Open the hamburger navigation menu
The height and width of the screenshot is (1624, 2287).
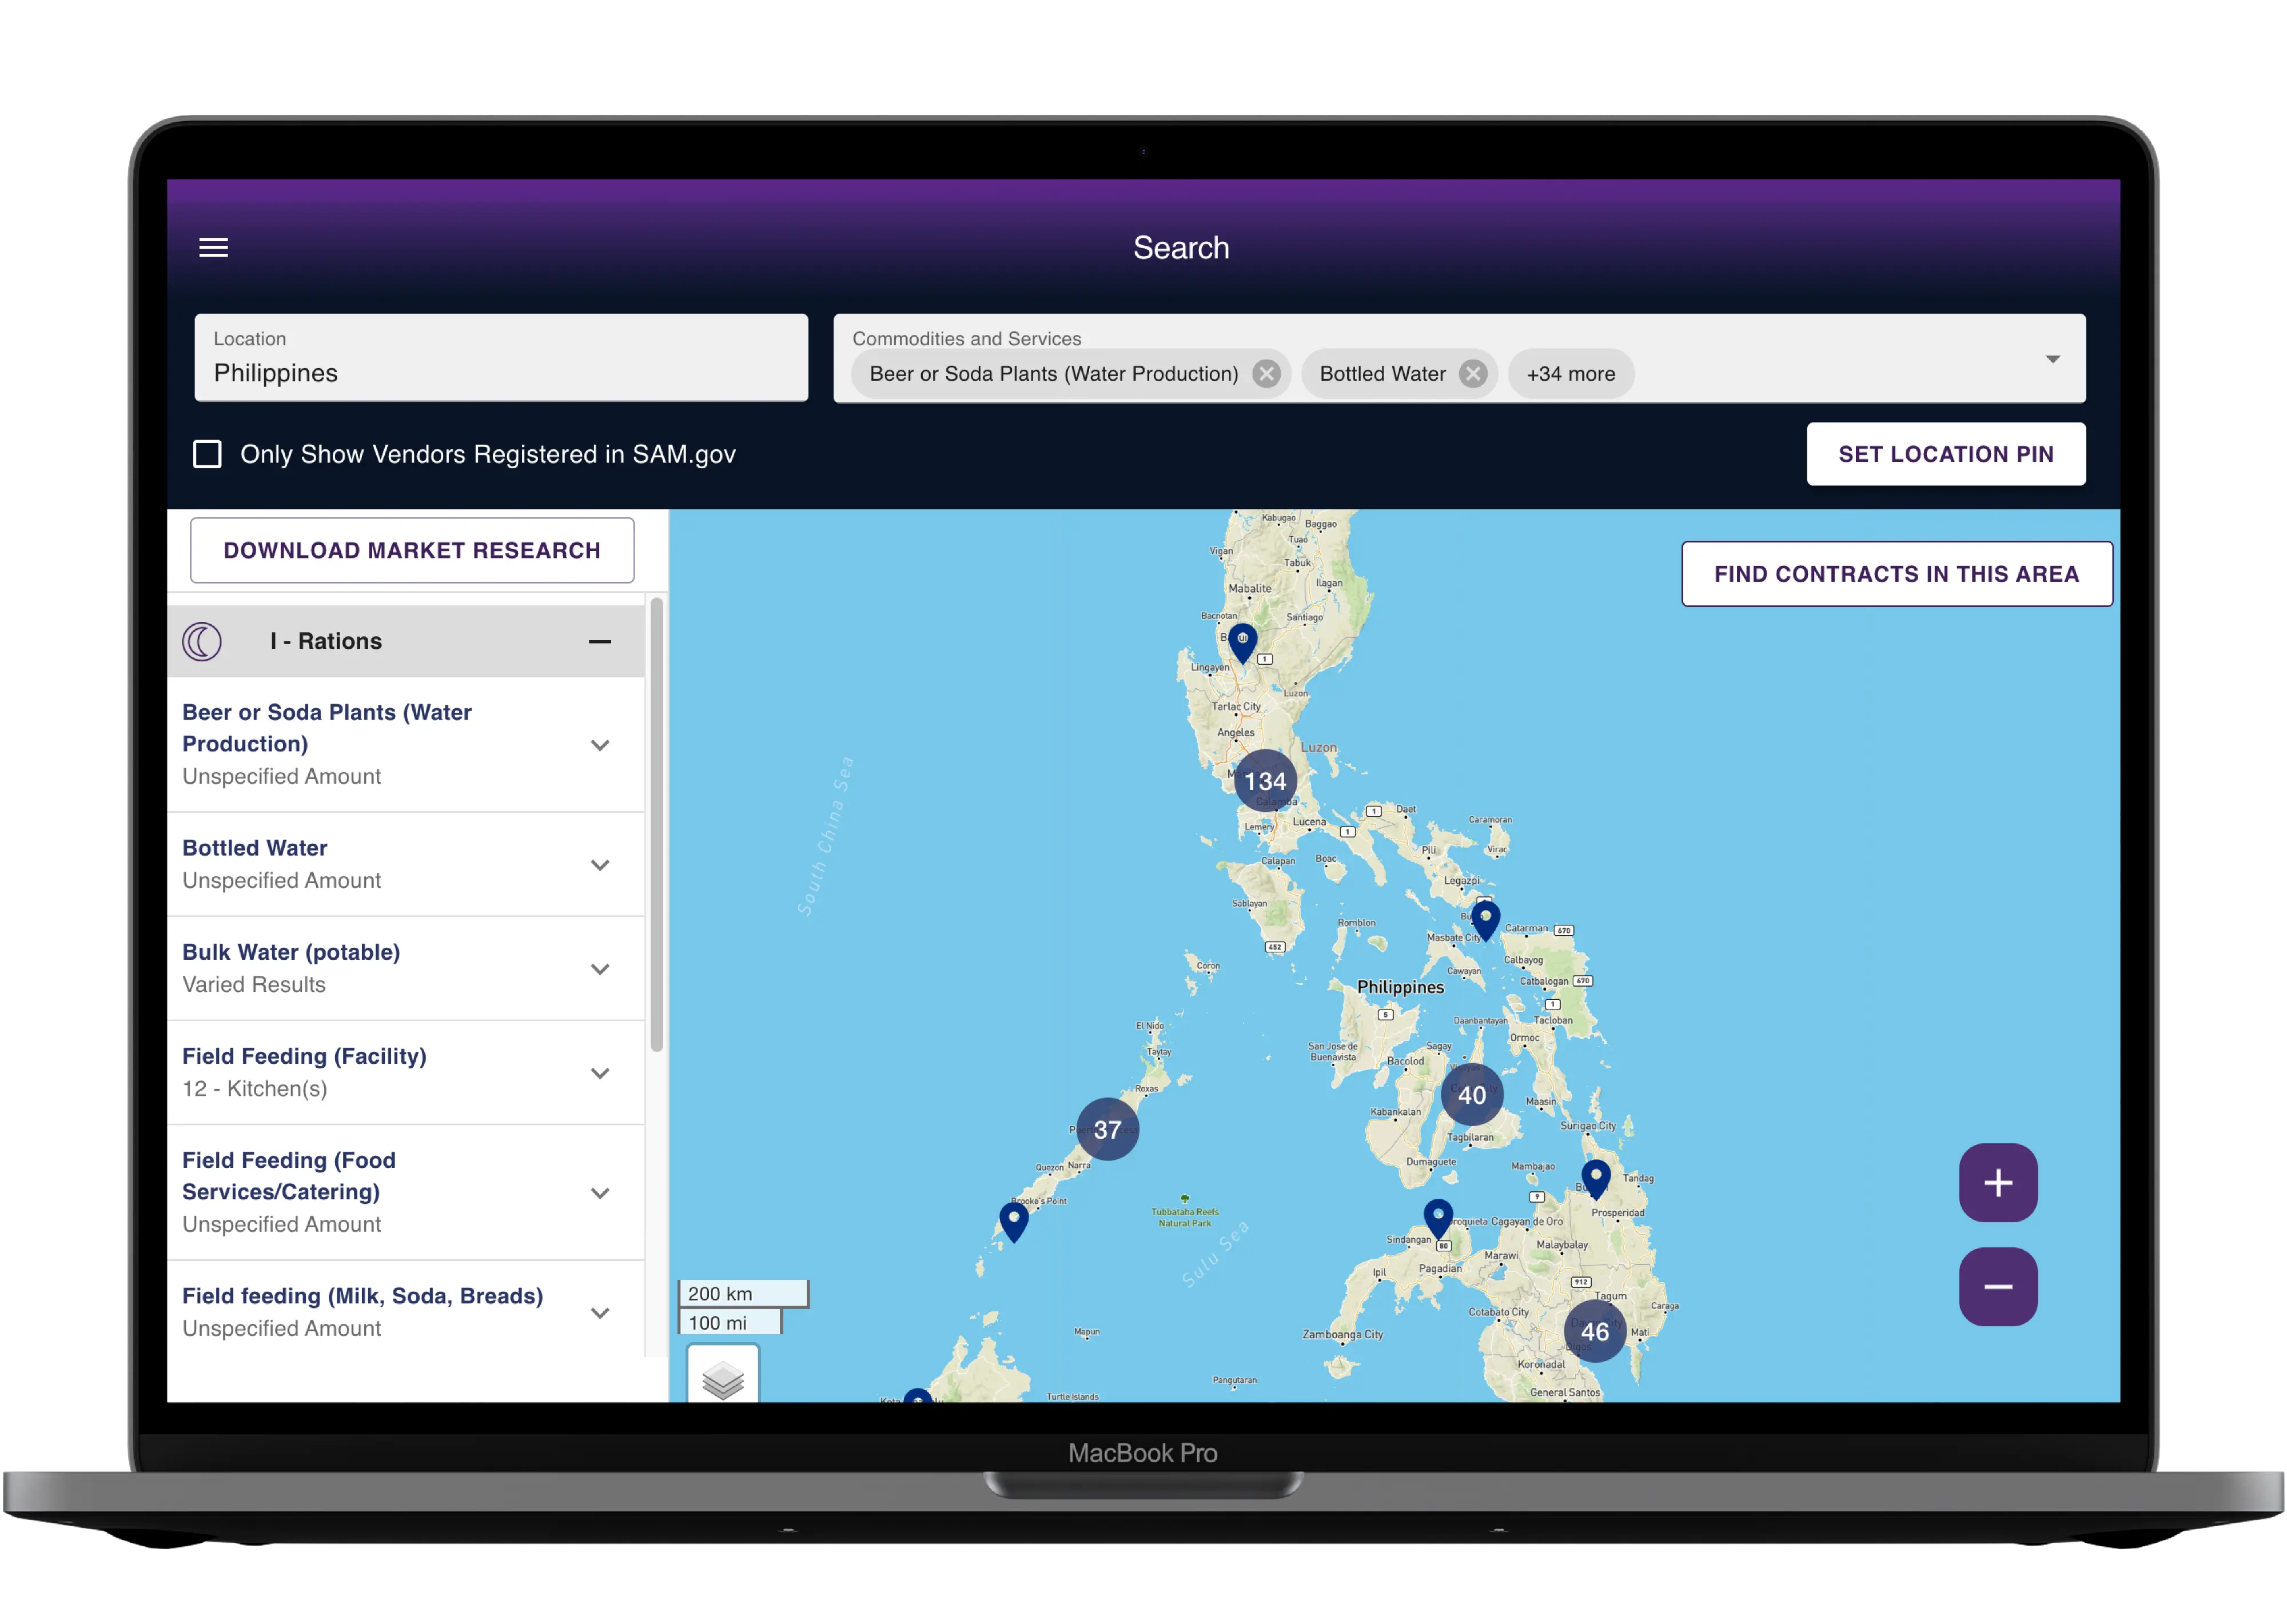213,247
